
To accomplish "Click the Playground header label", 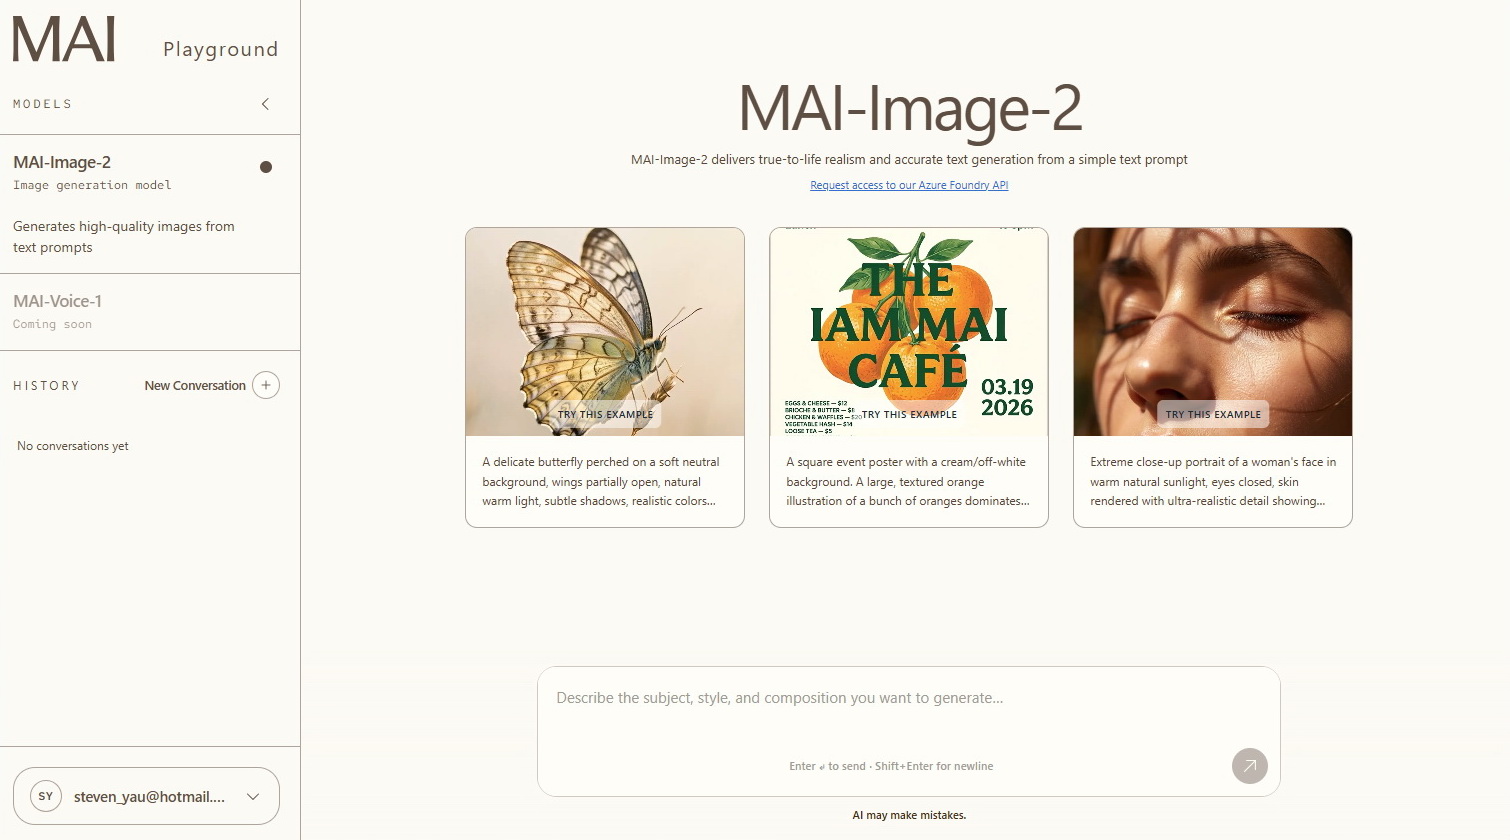I will 221,49.
